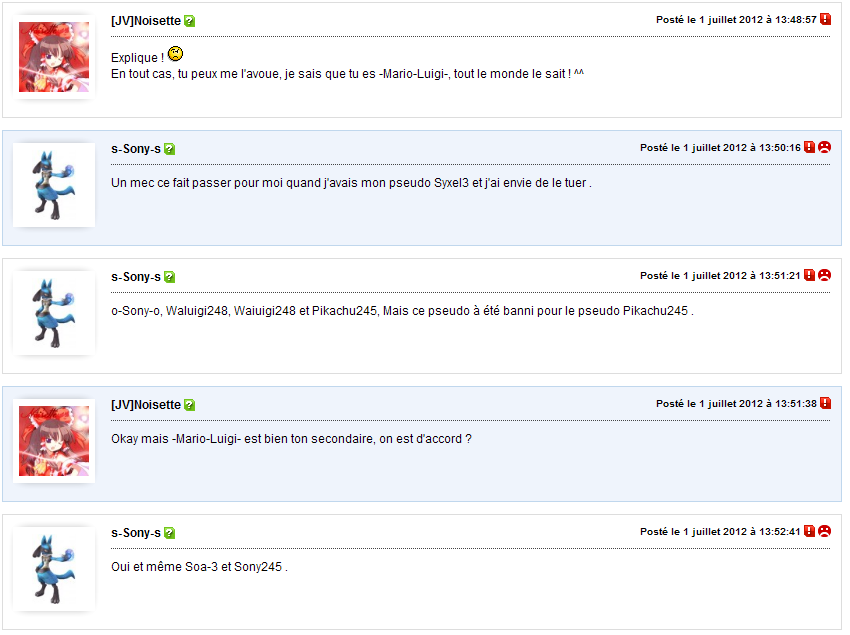Open the [JV]Noisette username on the 13:48:57 post
Viewport: 850px width, 635px height.
tap(146, 21)
